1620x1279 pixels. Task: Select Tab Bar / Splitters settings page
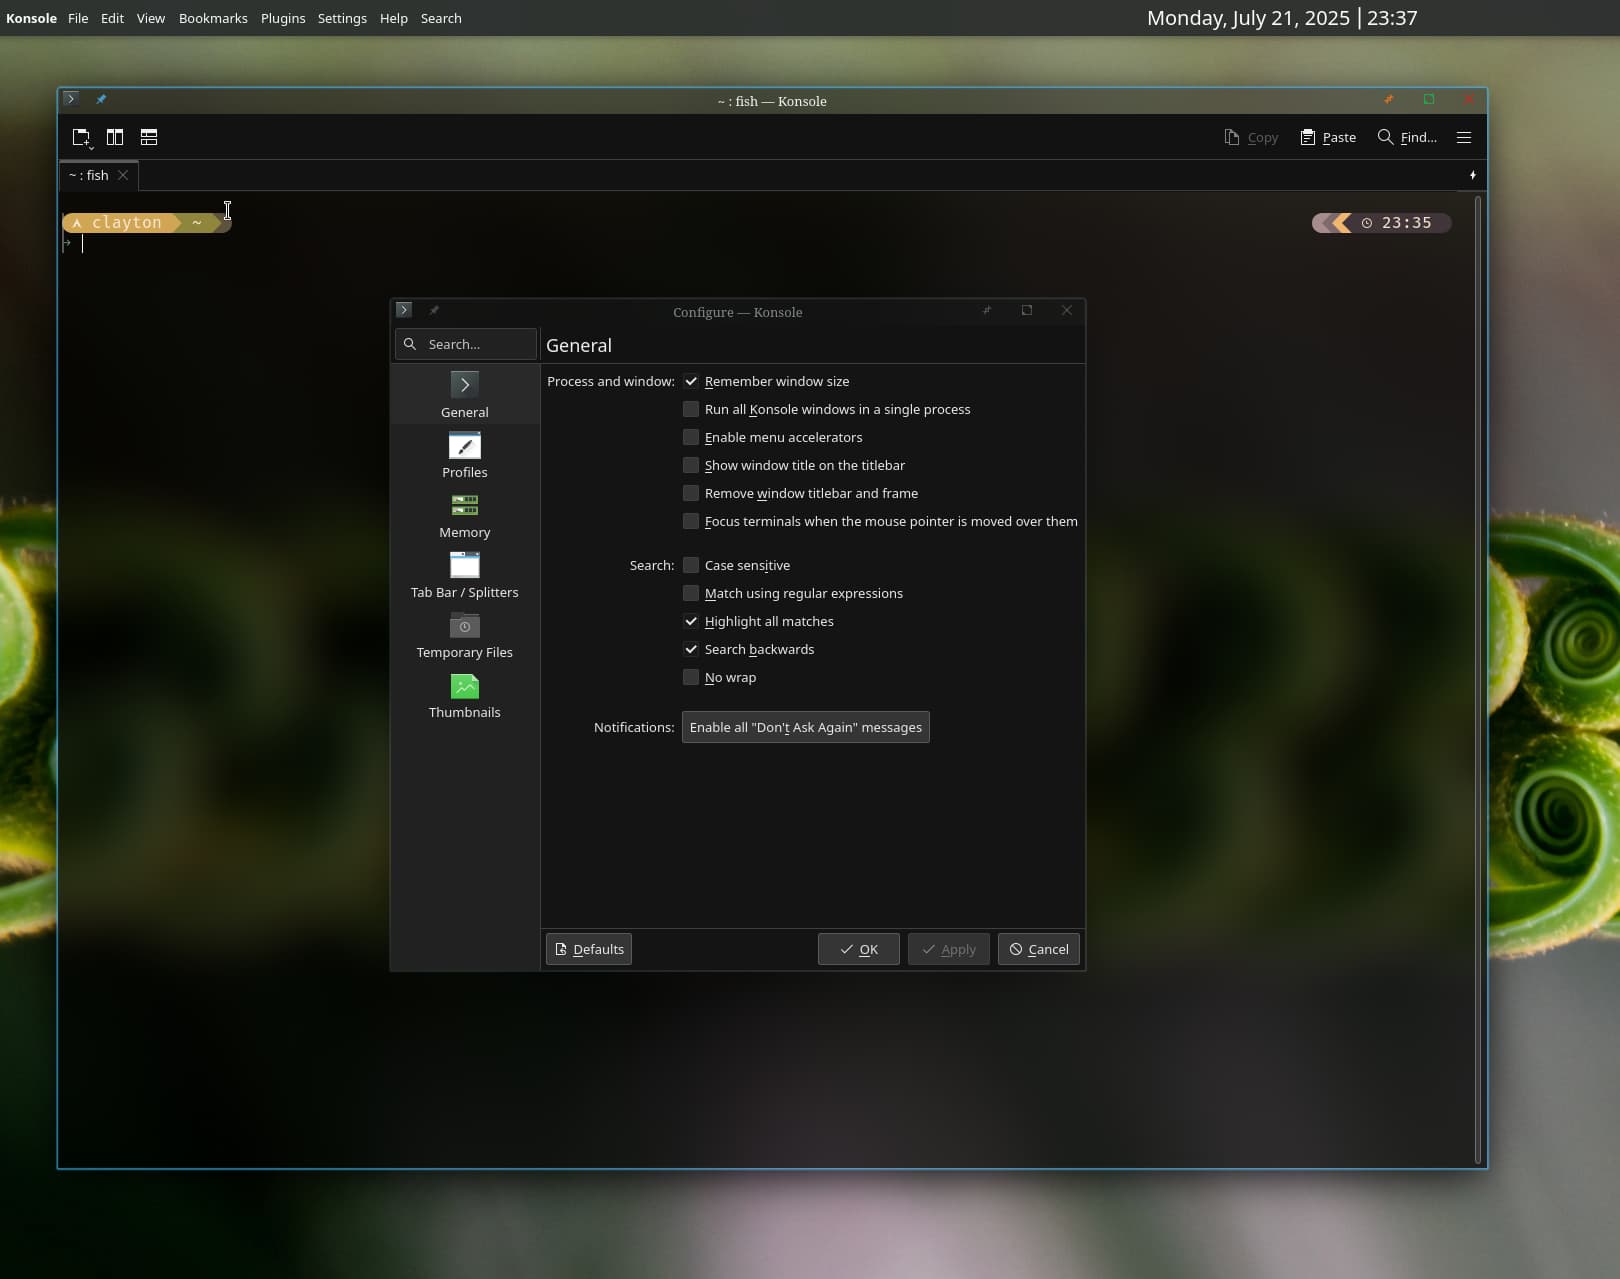click(x=464, y=575)
